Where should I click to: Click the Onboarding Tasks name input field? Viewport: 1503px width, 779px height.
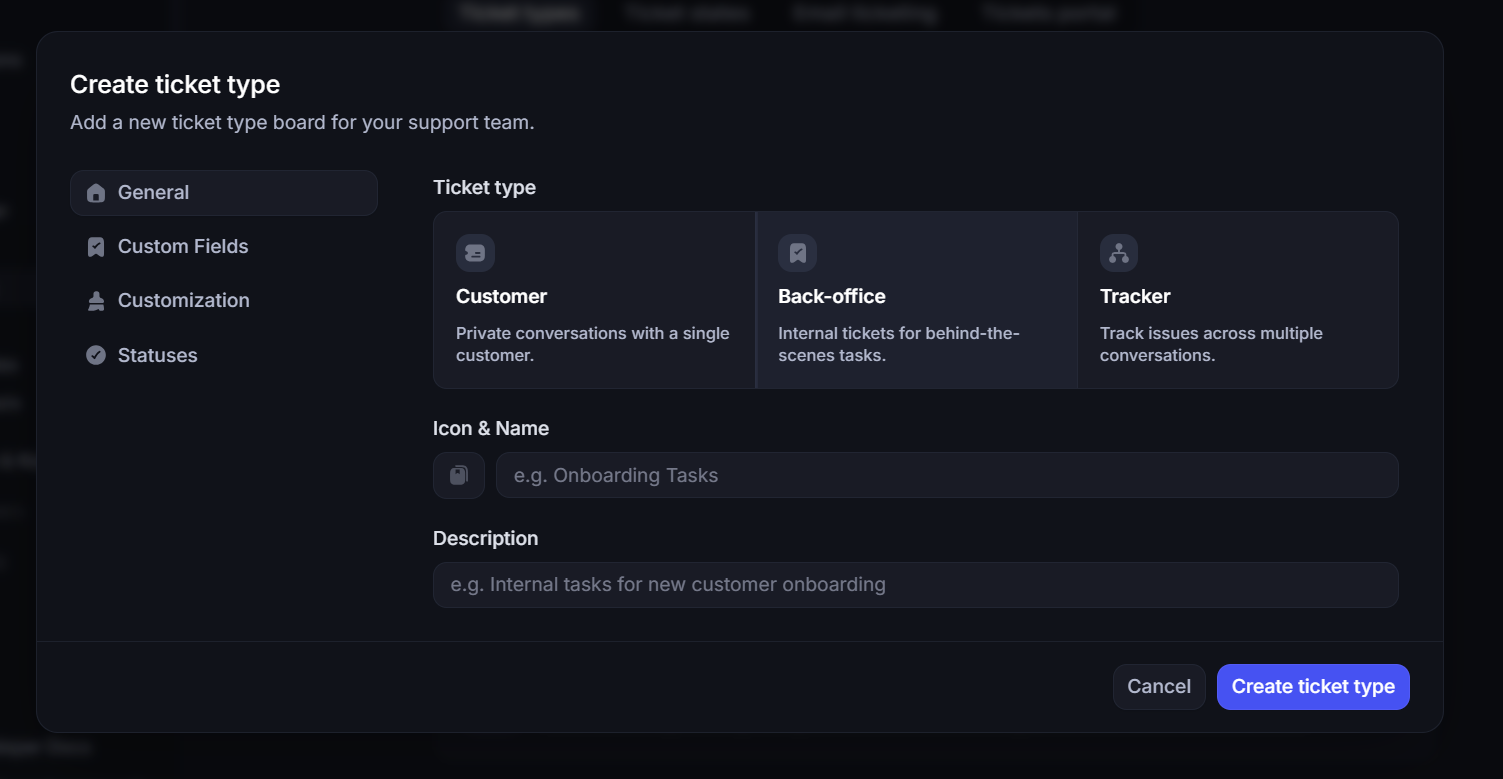pyautogui.click(x=946, y=475)
